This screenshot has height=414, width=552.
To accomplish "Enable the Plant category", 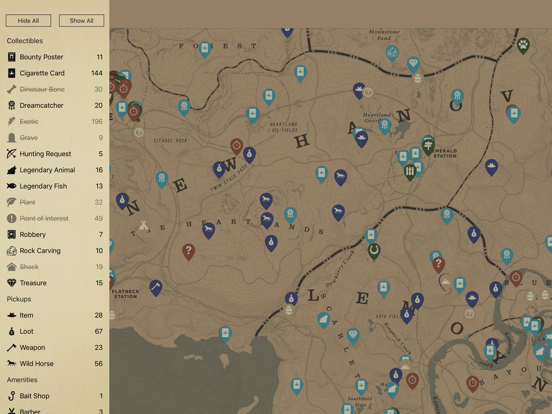I will tap(55, 202).
